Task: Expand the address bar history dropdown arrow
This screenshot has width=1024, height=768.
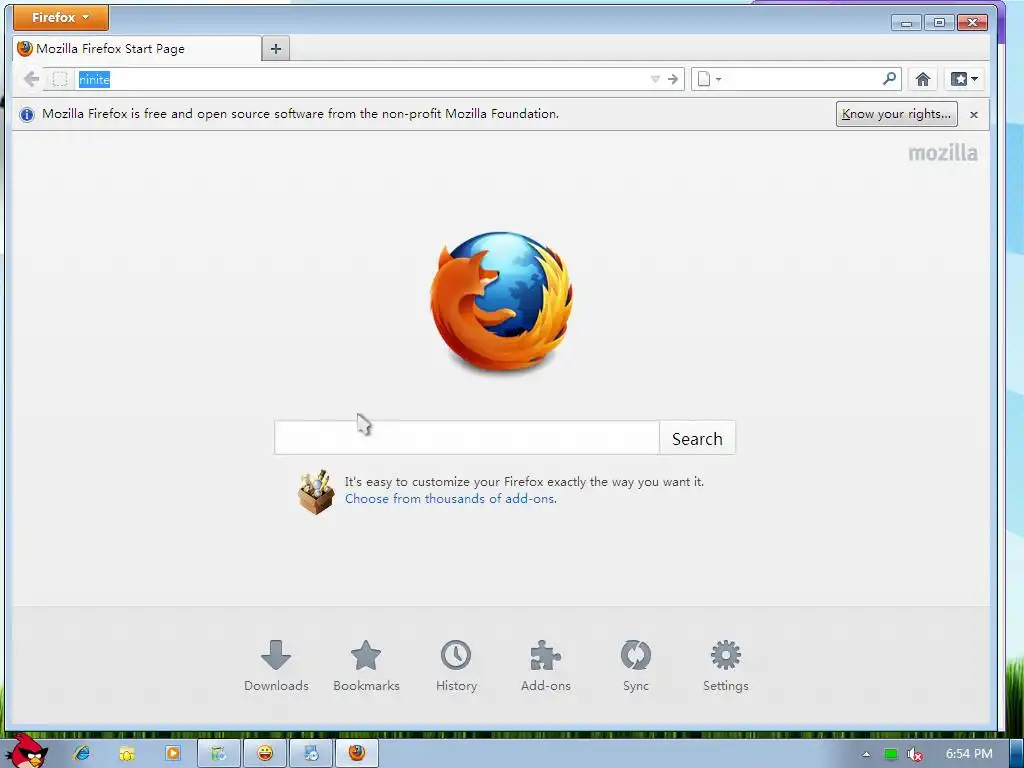Action: click(x=655, y=80)
